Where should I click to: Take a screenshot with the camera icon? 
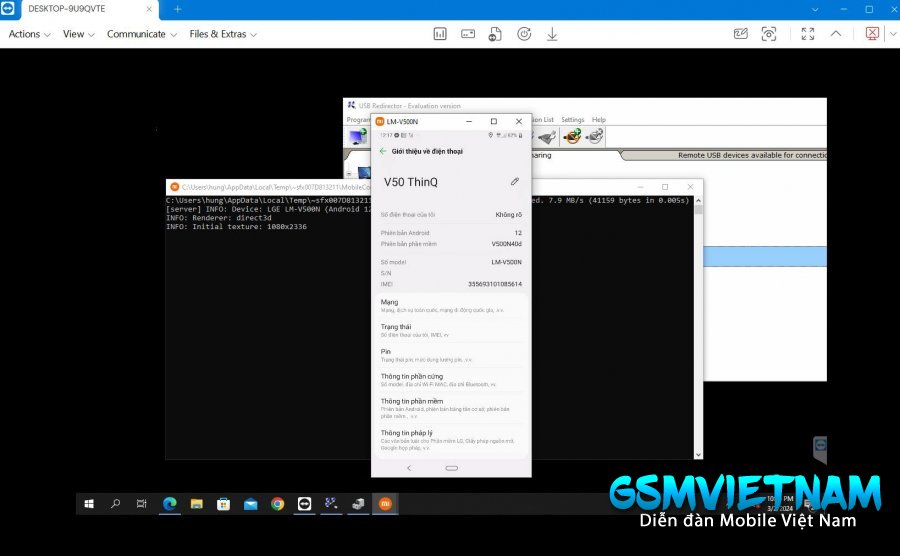click(x=769, y=34)
